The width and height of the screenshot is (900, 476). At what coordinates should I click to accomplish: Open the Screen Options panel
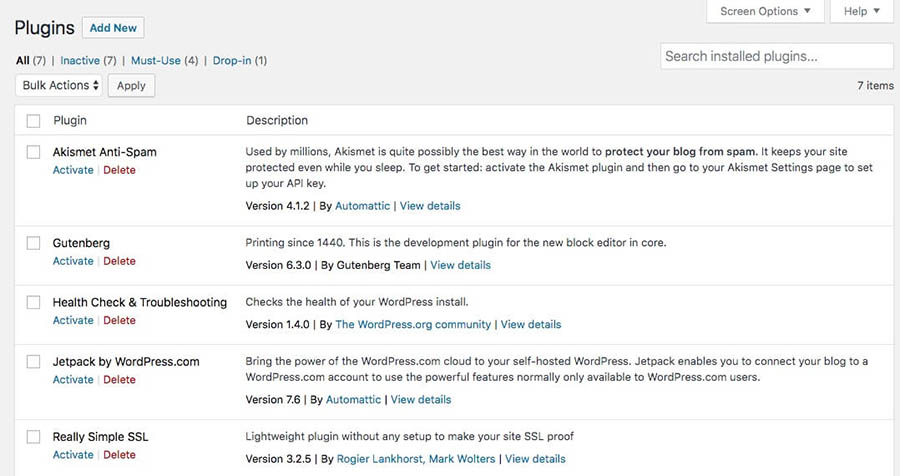pos(765,11)
